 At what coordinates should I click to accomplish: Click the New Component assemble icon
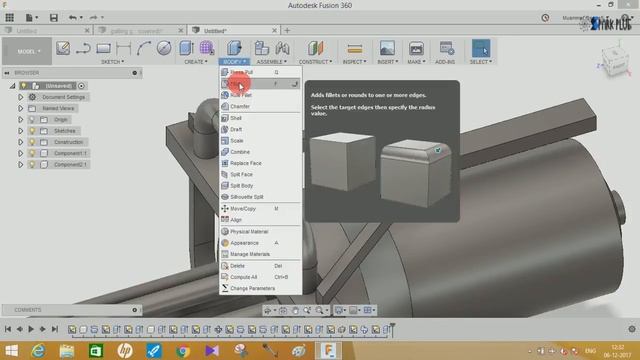tap(262, 48)
